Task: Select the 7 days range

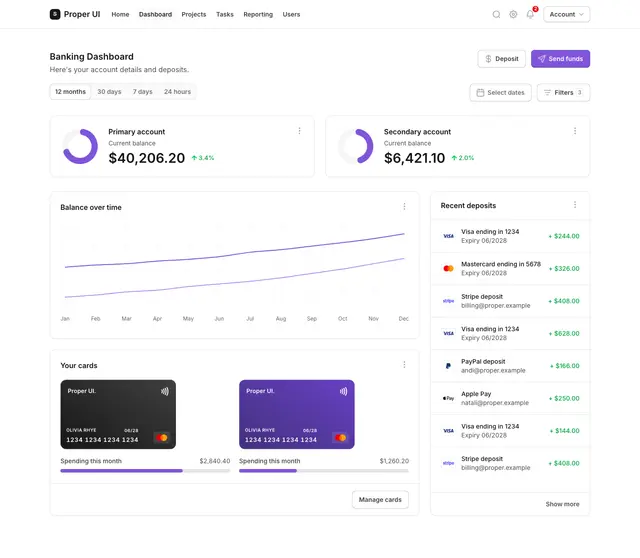Action: (x=142, y=91)
